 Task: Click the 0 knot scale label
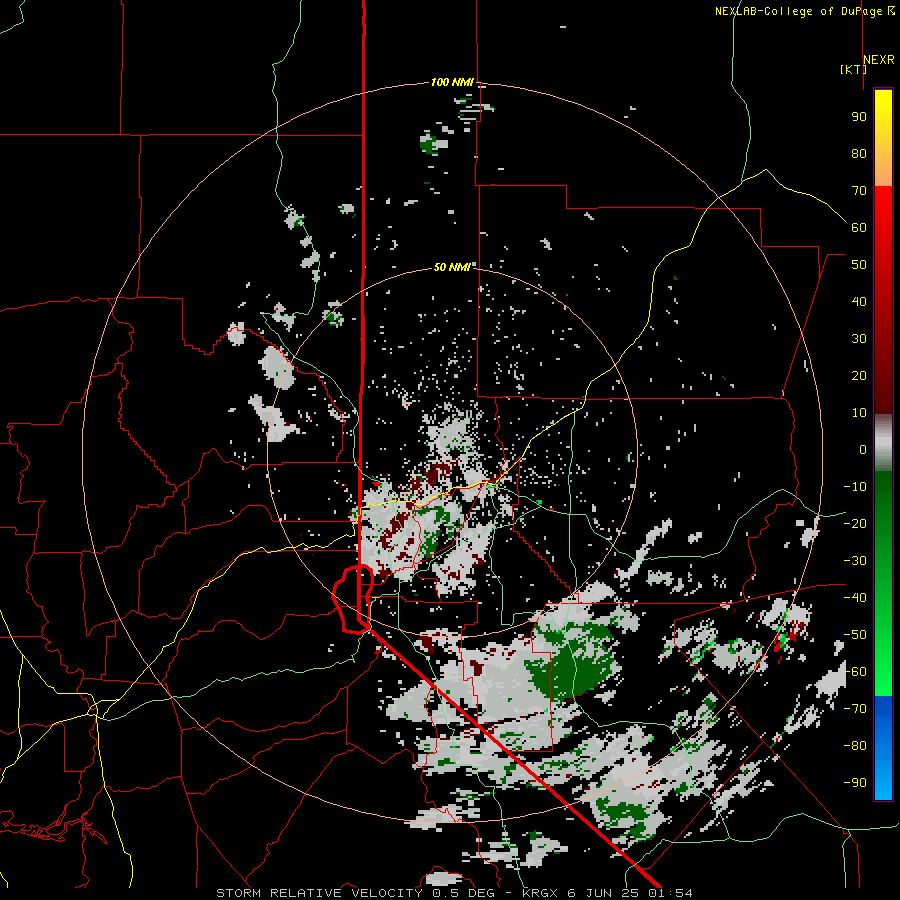pos(863,450)
